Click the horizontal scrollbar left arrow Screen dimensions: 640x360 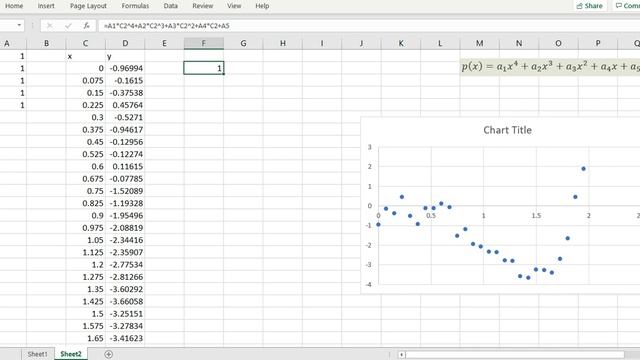(x=402, y=354)
